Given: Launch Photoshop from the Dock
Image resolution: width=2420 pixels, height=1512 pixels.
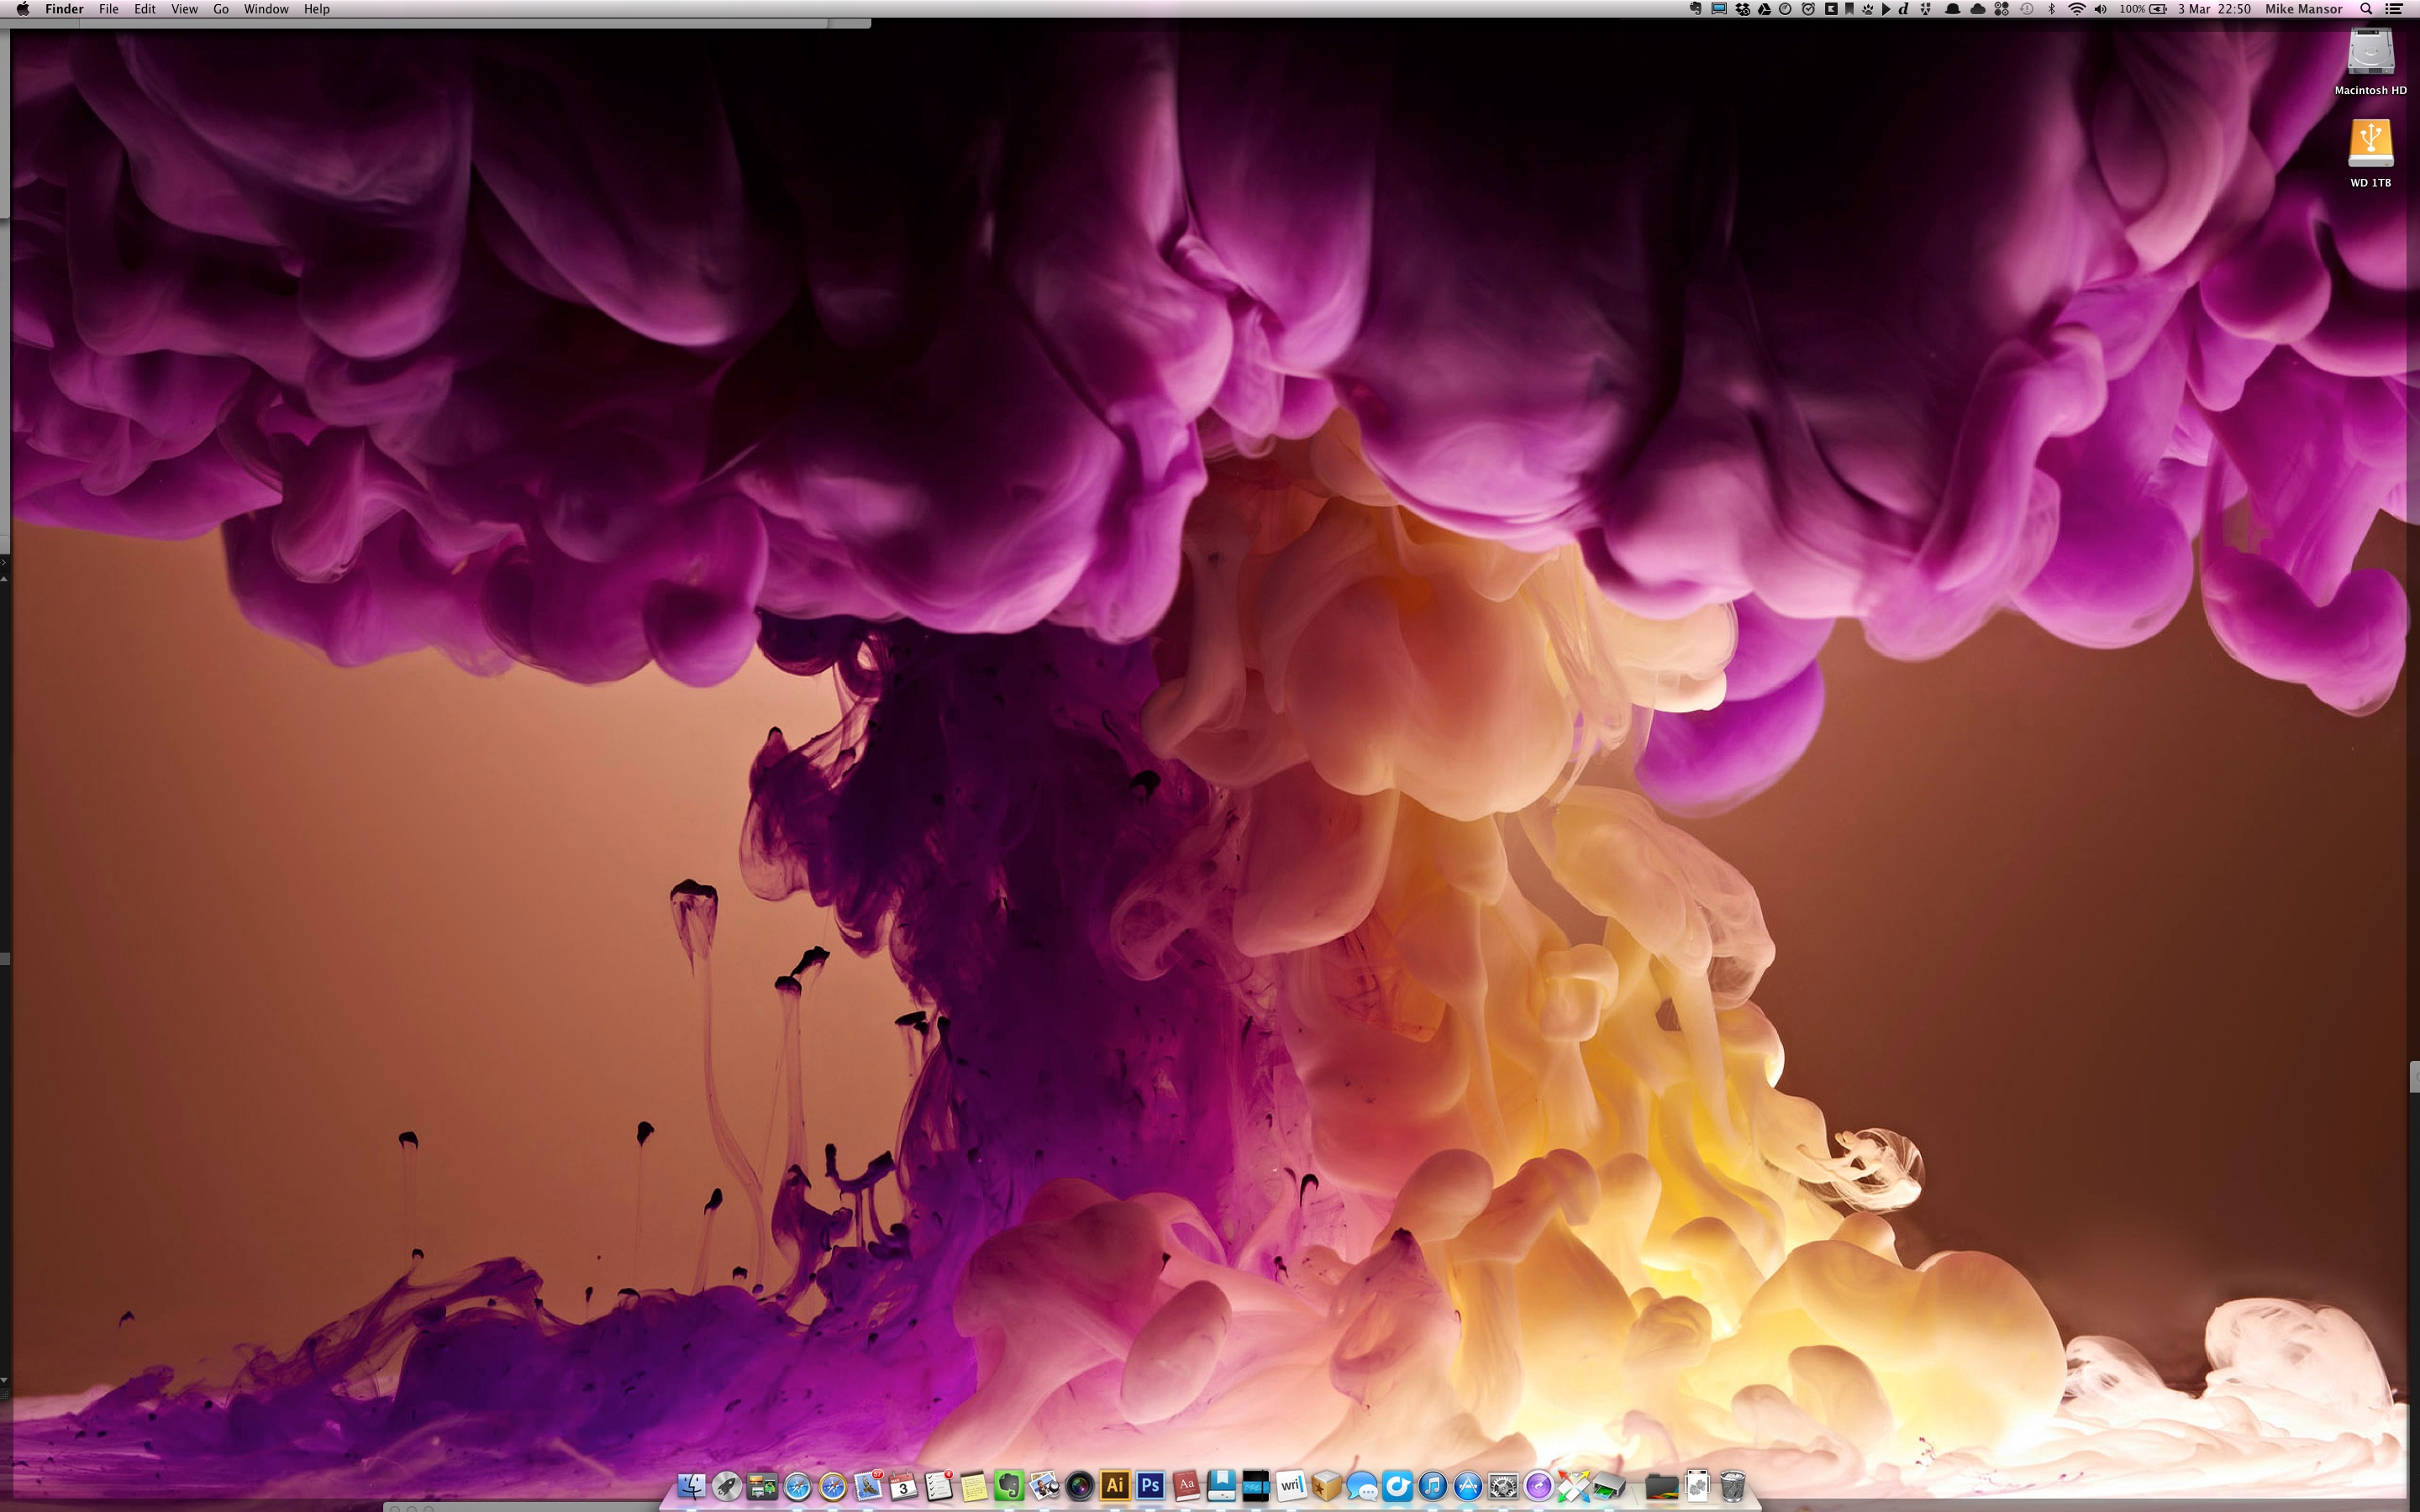Looking at the screenshot, I should [x=1150, y=1486].
